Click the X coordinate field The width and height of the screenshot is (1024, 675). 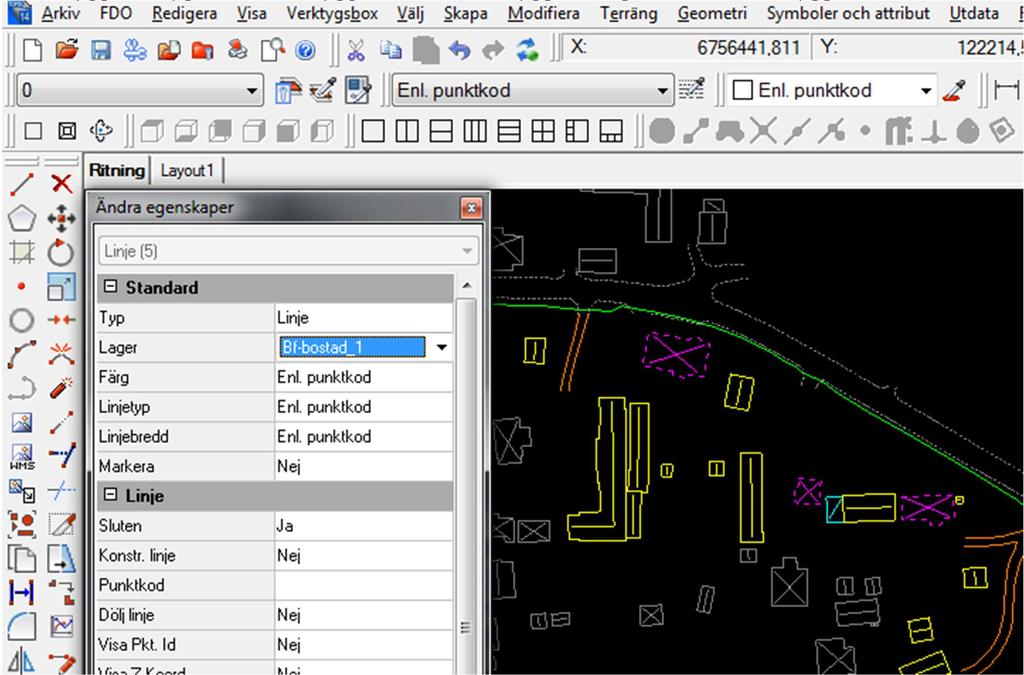684,48
